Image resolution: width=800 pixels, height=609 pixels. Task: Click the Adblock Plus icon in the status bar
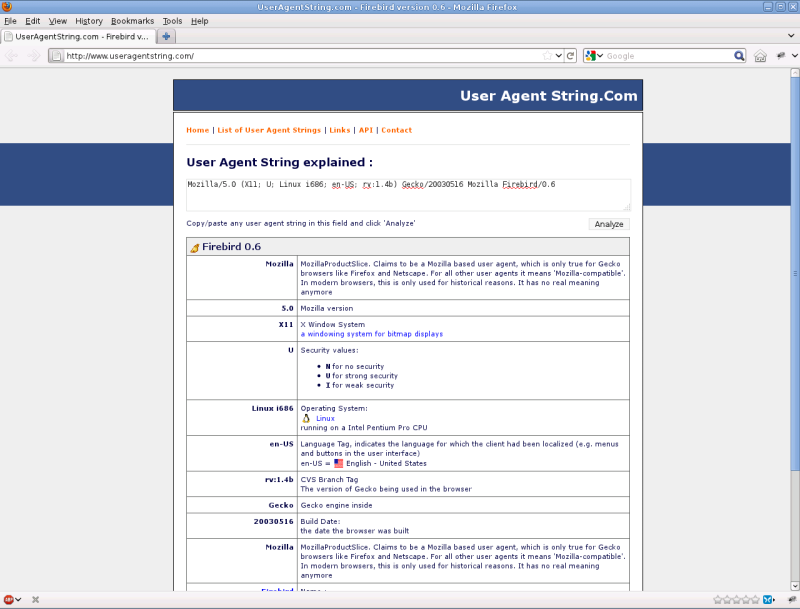[x=8, y=600]
